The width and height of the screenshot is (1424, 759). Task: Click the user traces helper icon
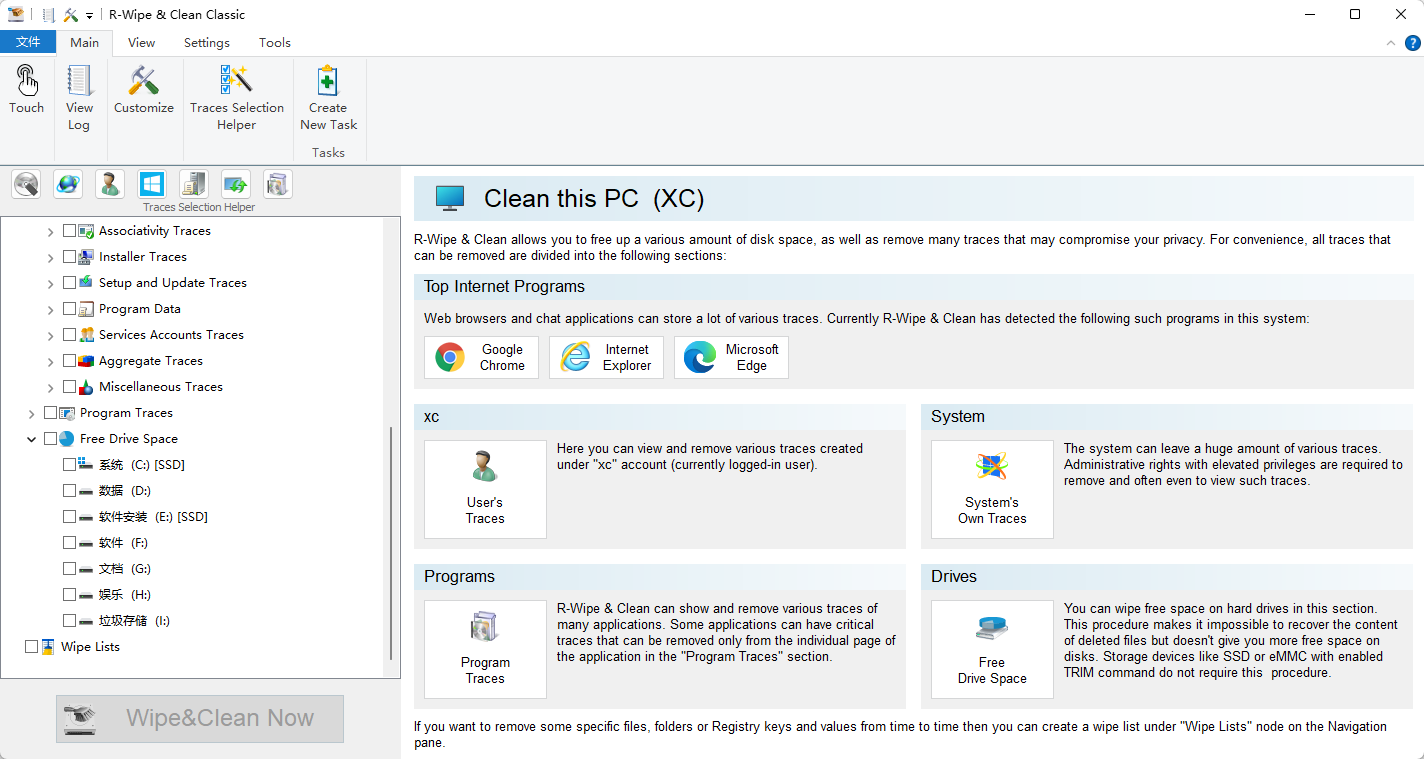click(x=110, y=184)
